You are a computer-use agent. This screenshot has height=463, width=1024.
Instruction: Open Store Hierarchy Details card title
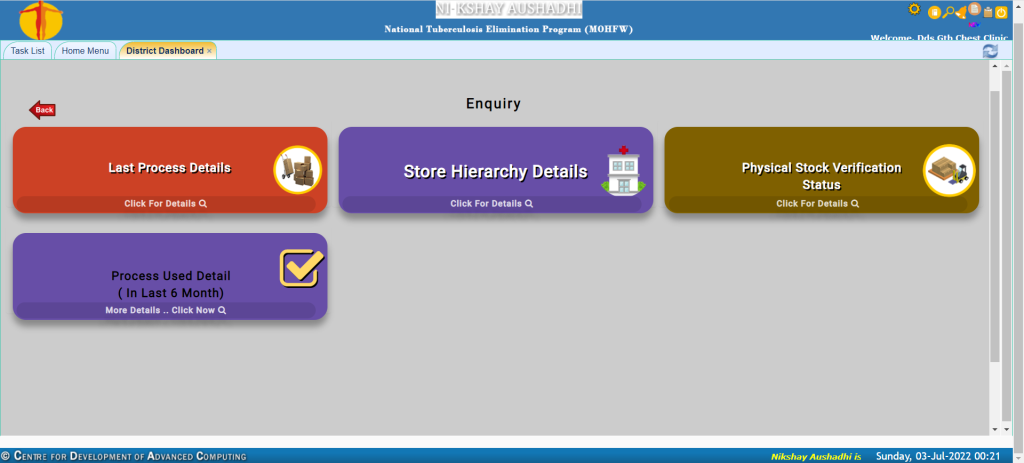click(x=496, y=172)
